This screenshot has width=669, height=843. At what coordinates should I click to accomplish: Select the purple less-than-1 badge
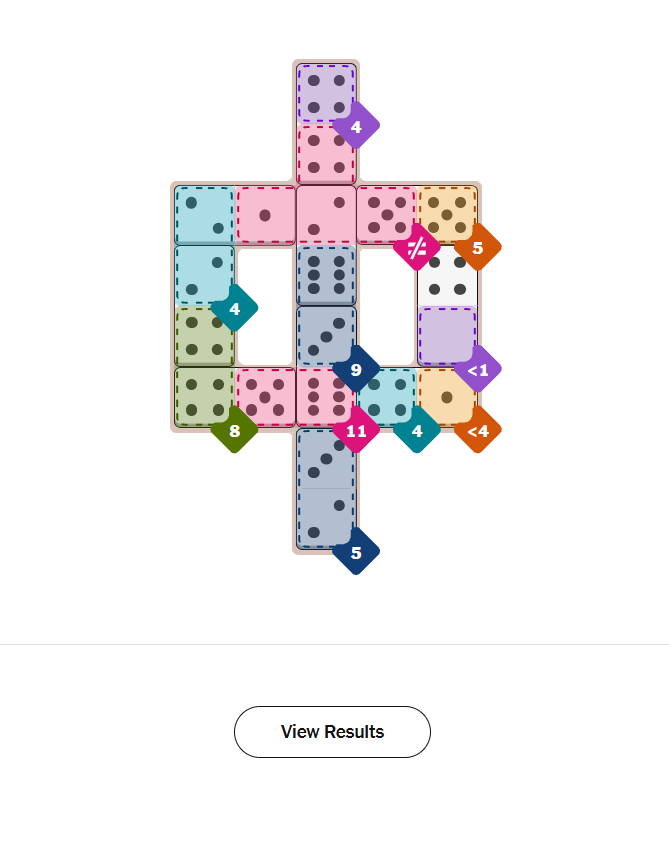pos(477,370)
